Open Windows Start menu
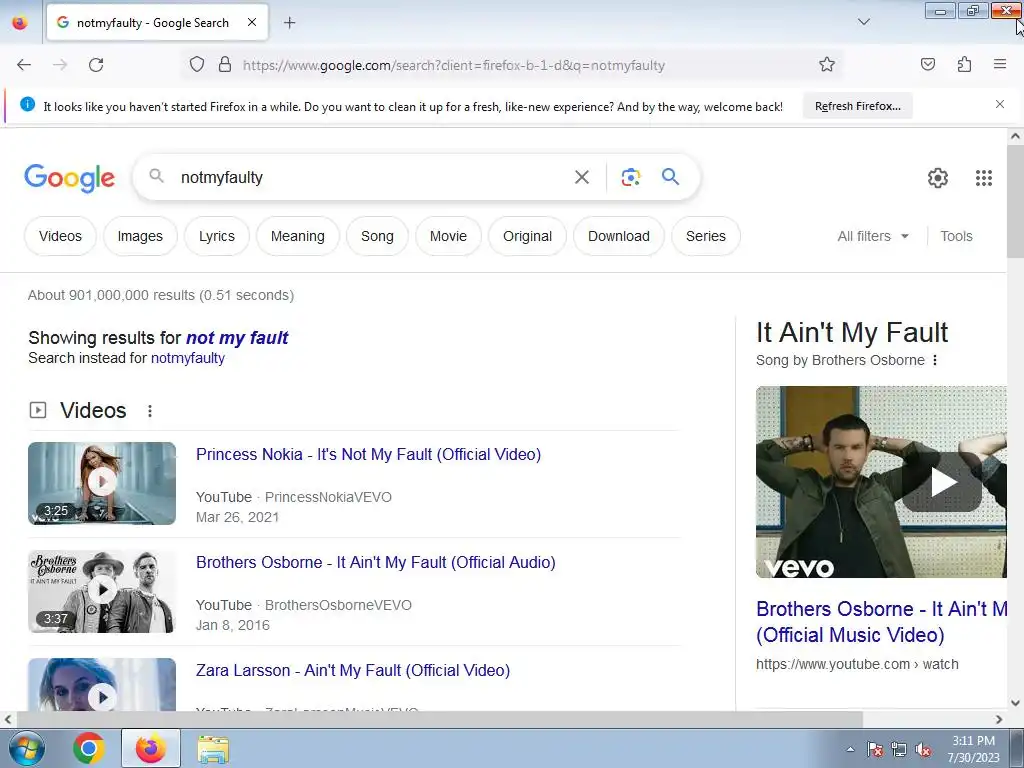Viewport: 1024px width, 768px height. click(x=27, y=748)
